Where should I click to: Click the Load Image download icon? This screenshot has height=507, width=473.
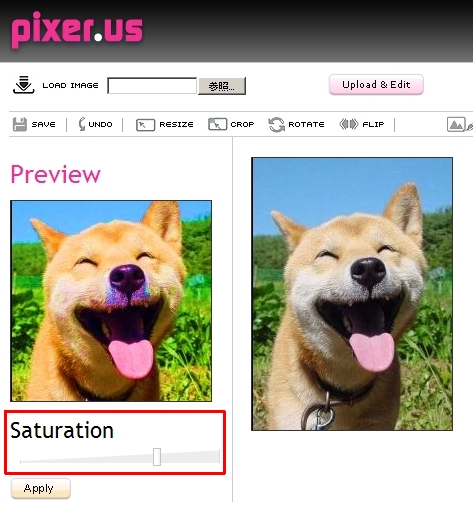point(23,85)
